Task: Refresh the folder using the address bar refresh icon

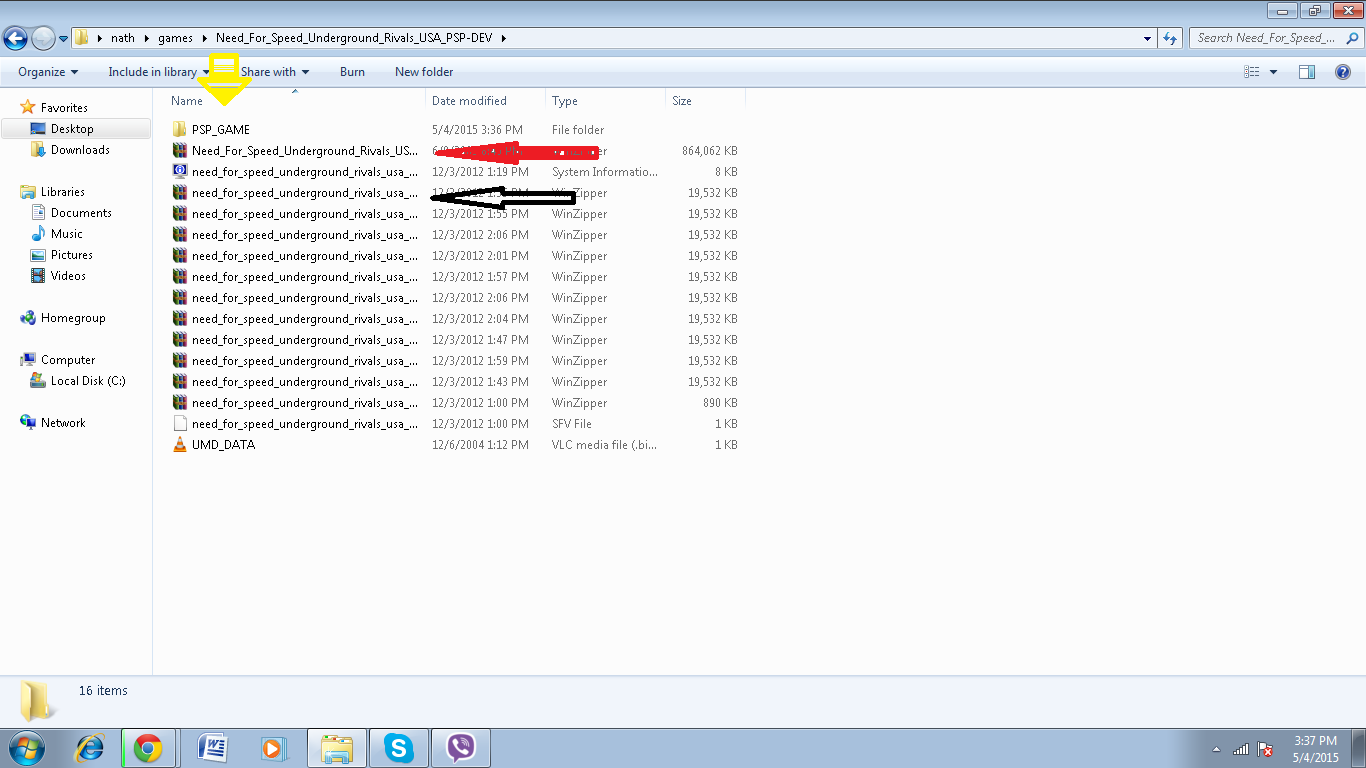Action: (x=1170, y=38)
